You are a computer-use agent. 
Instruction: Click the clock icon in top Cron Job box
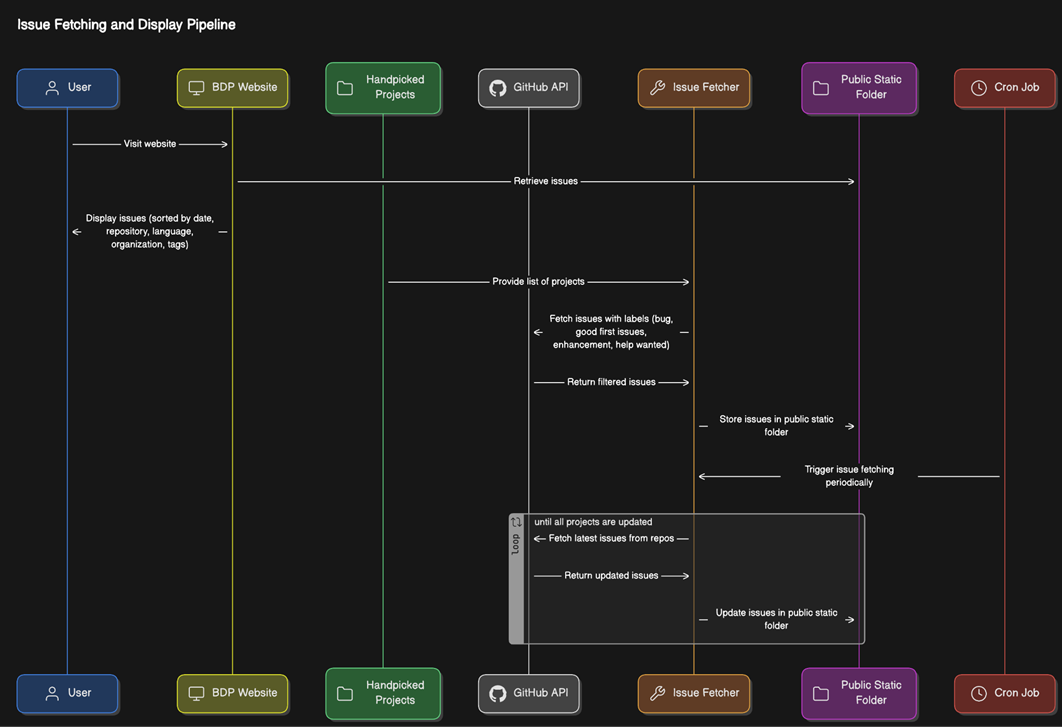pyautogui.click(x=978, y=88)
